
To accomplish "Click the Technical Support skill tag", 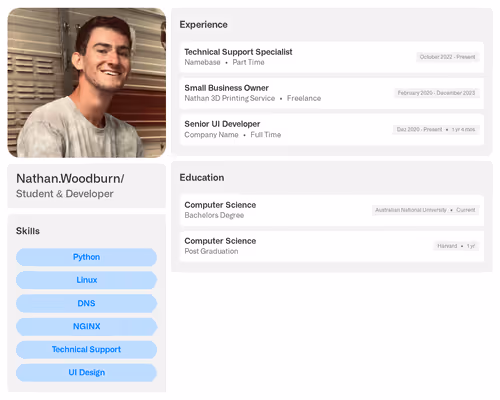I will (x=86, y=349).
